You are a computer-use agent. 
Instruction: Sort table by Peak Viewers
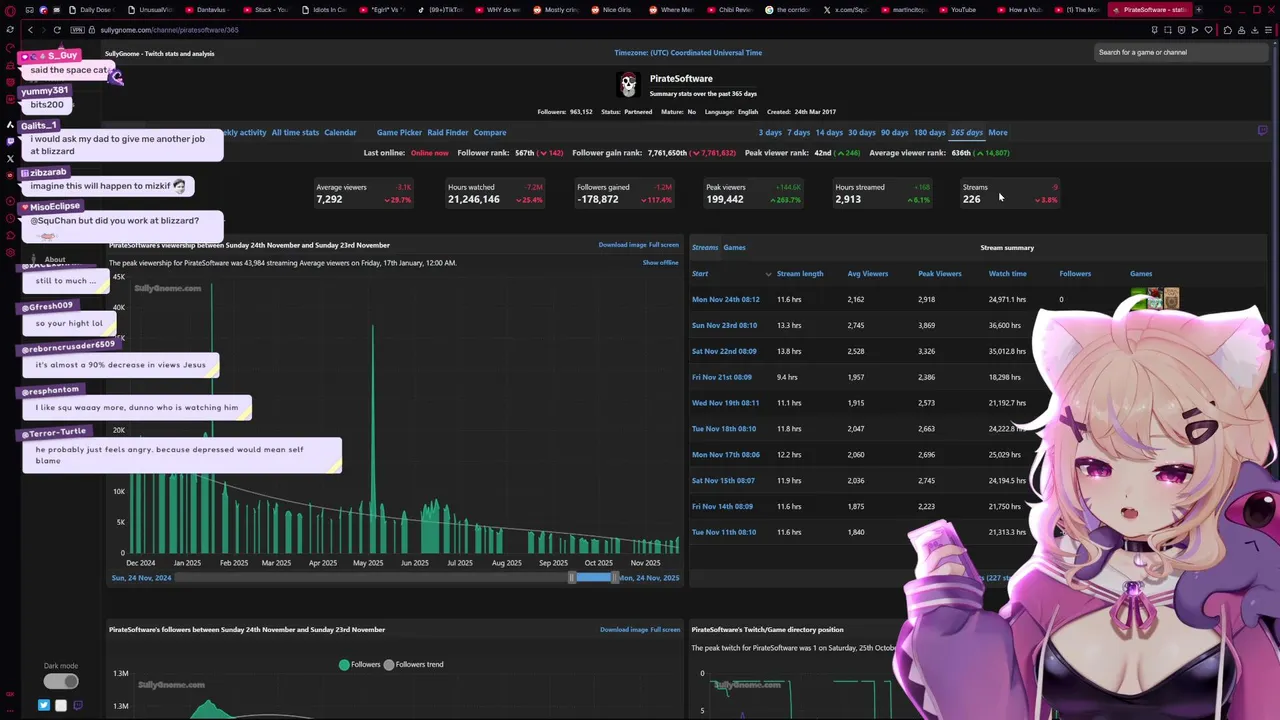[940, 274]
